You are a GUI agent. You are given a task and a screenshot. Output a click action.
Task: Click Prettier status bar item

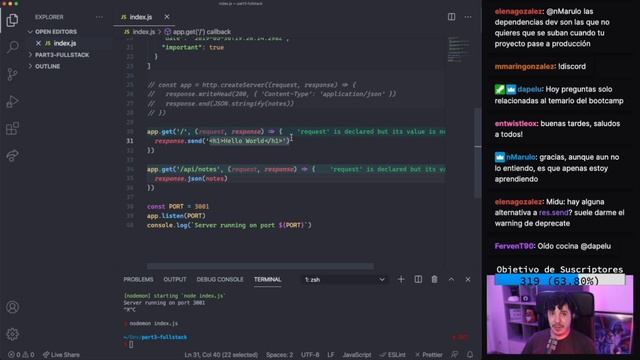pyautogui.click(x=429, y=355)
